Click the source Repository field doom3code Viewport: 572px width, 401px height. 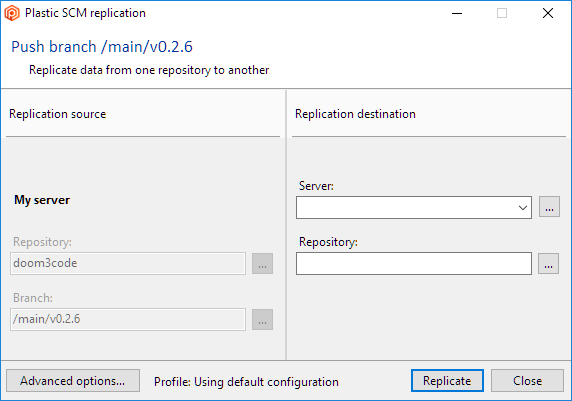pos(128,263)
